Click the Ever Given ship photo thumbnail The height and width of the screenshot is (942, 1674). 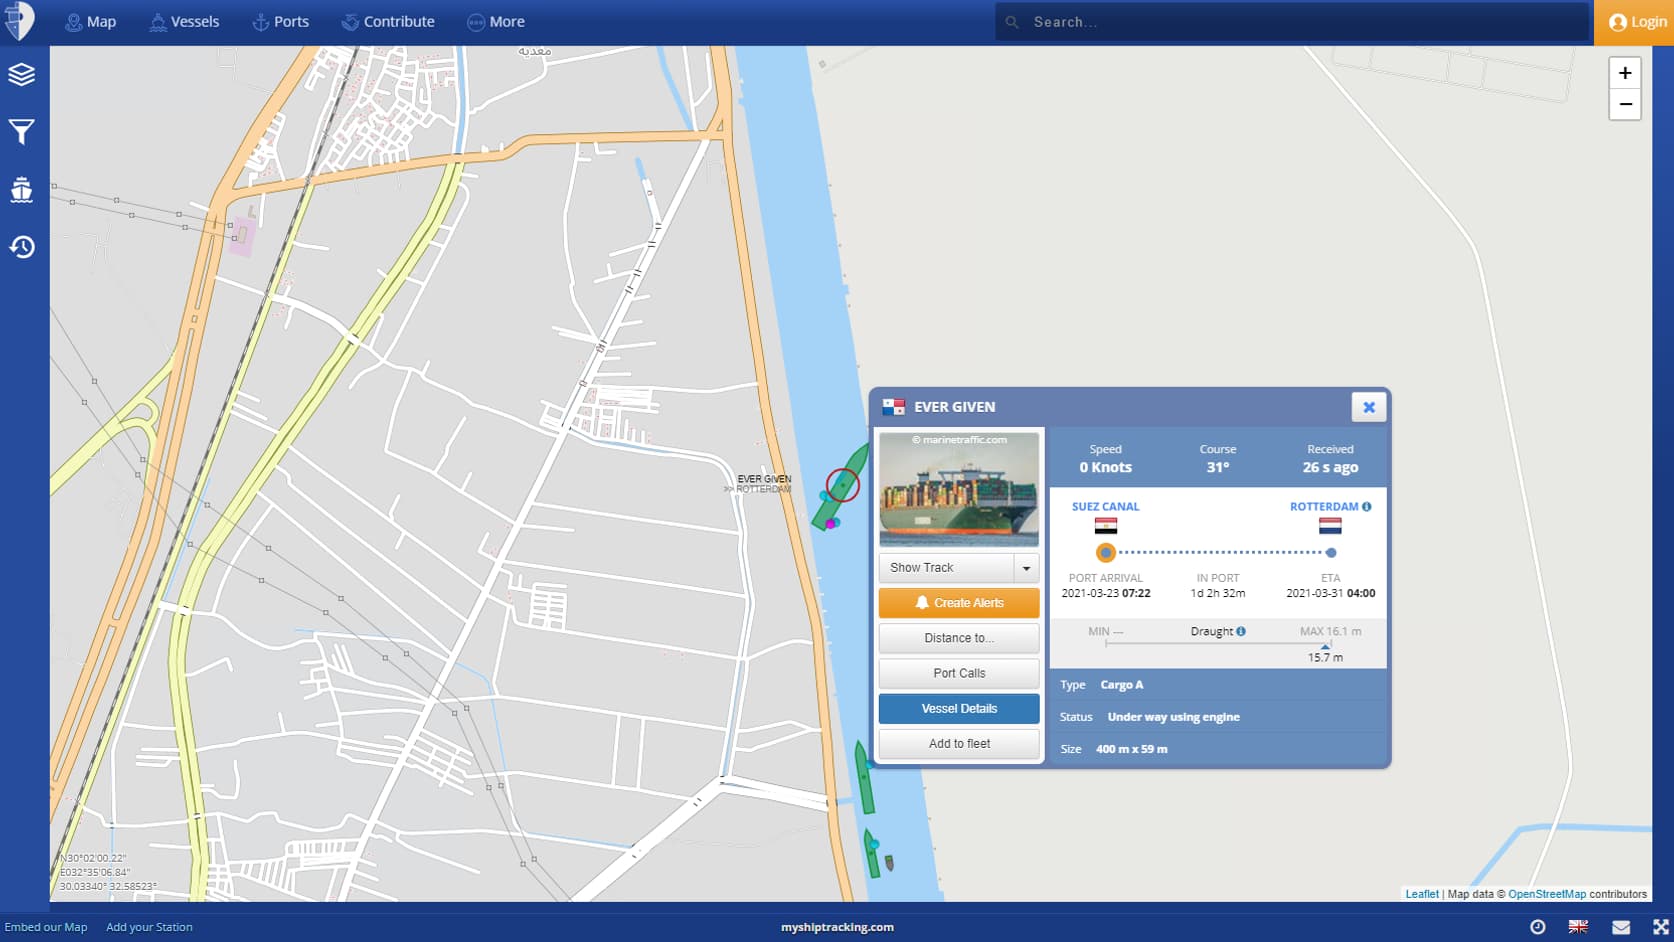pos(959,489)
